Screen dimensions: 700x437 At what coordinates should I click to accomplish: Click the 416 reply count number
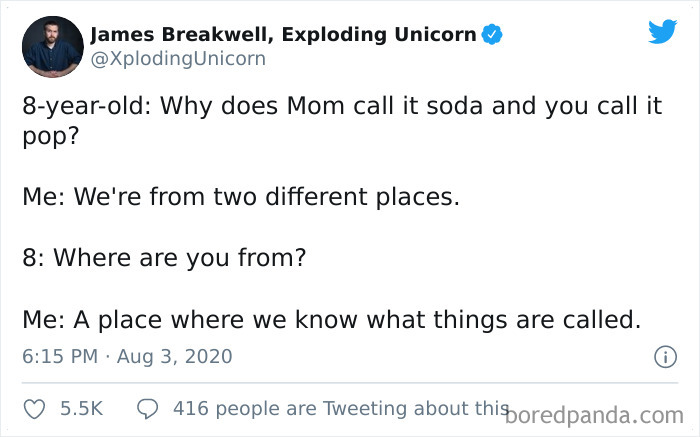click(190, 408)
